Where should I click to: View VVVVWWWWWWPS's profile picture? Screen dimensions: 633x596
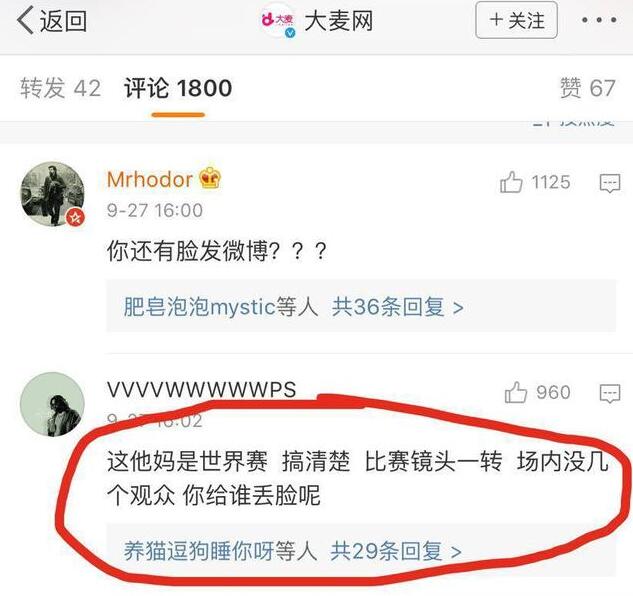(52, 404)
